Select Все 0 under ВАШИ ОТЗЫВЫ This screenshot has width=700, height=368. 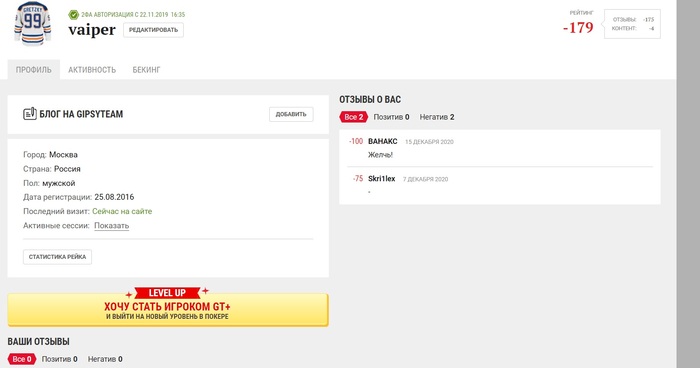tap(22, 359)
